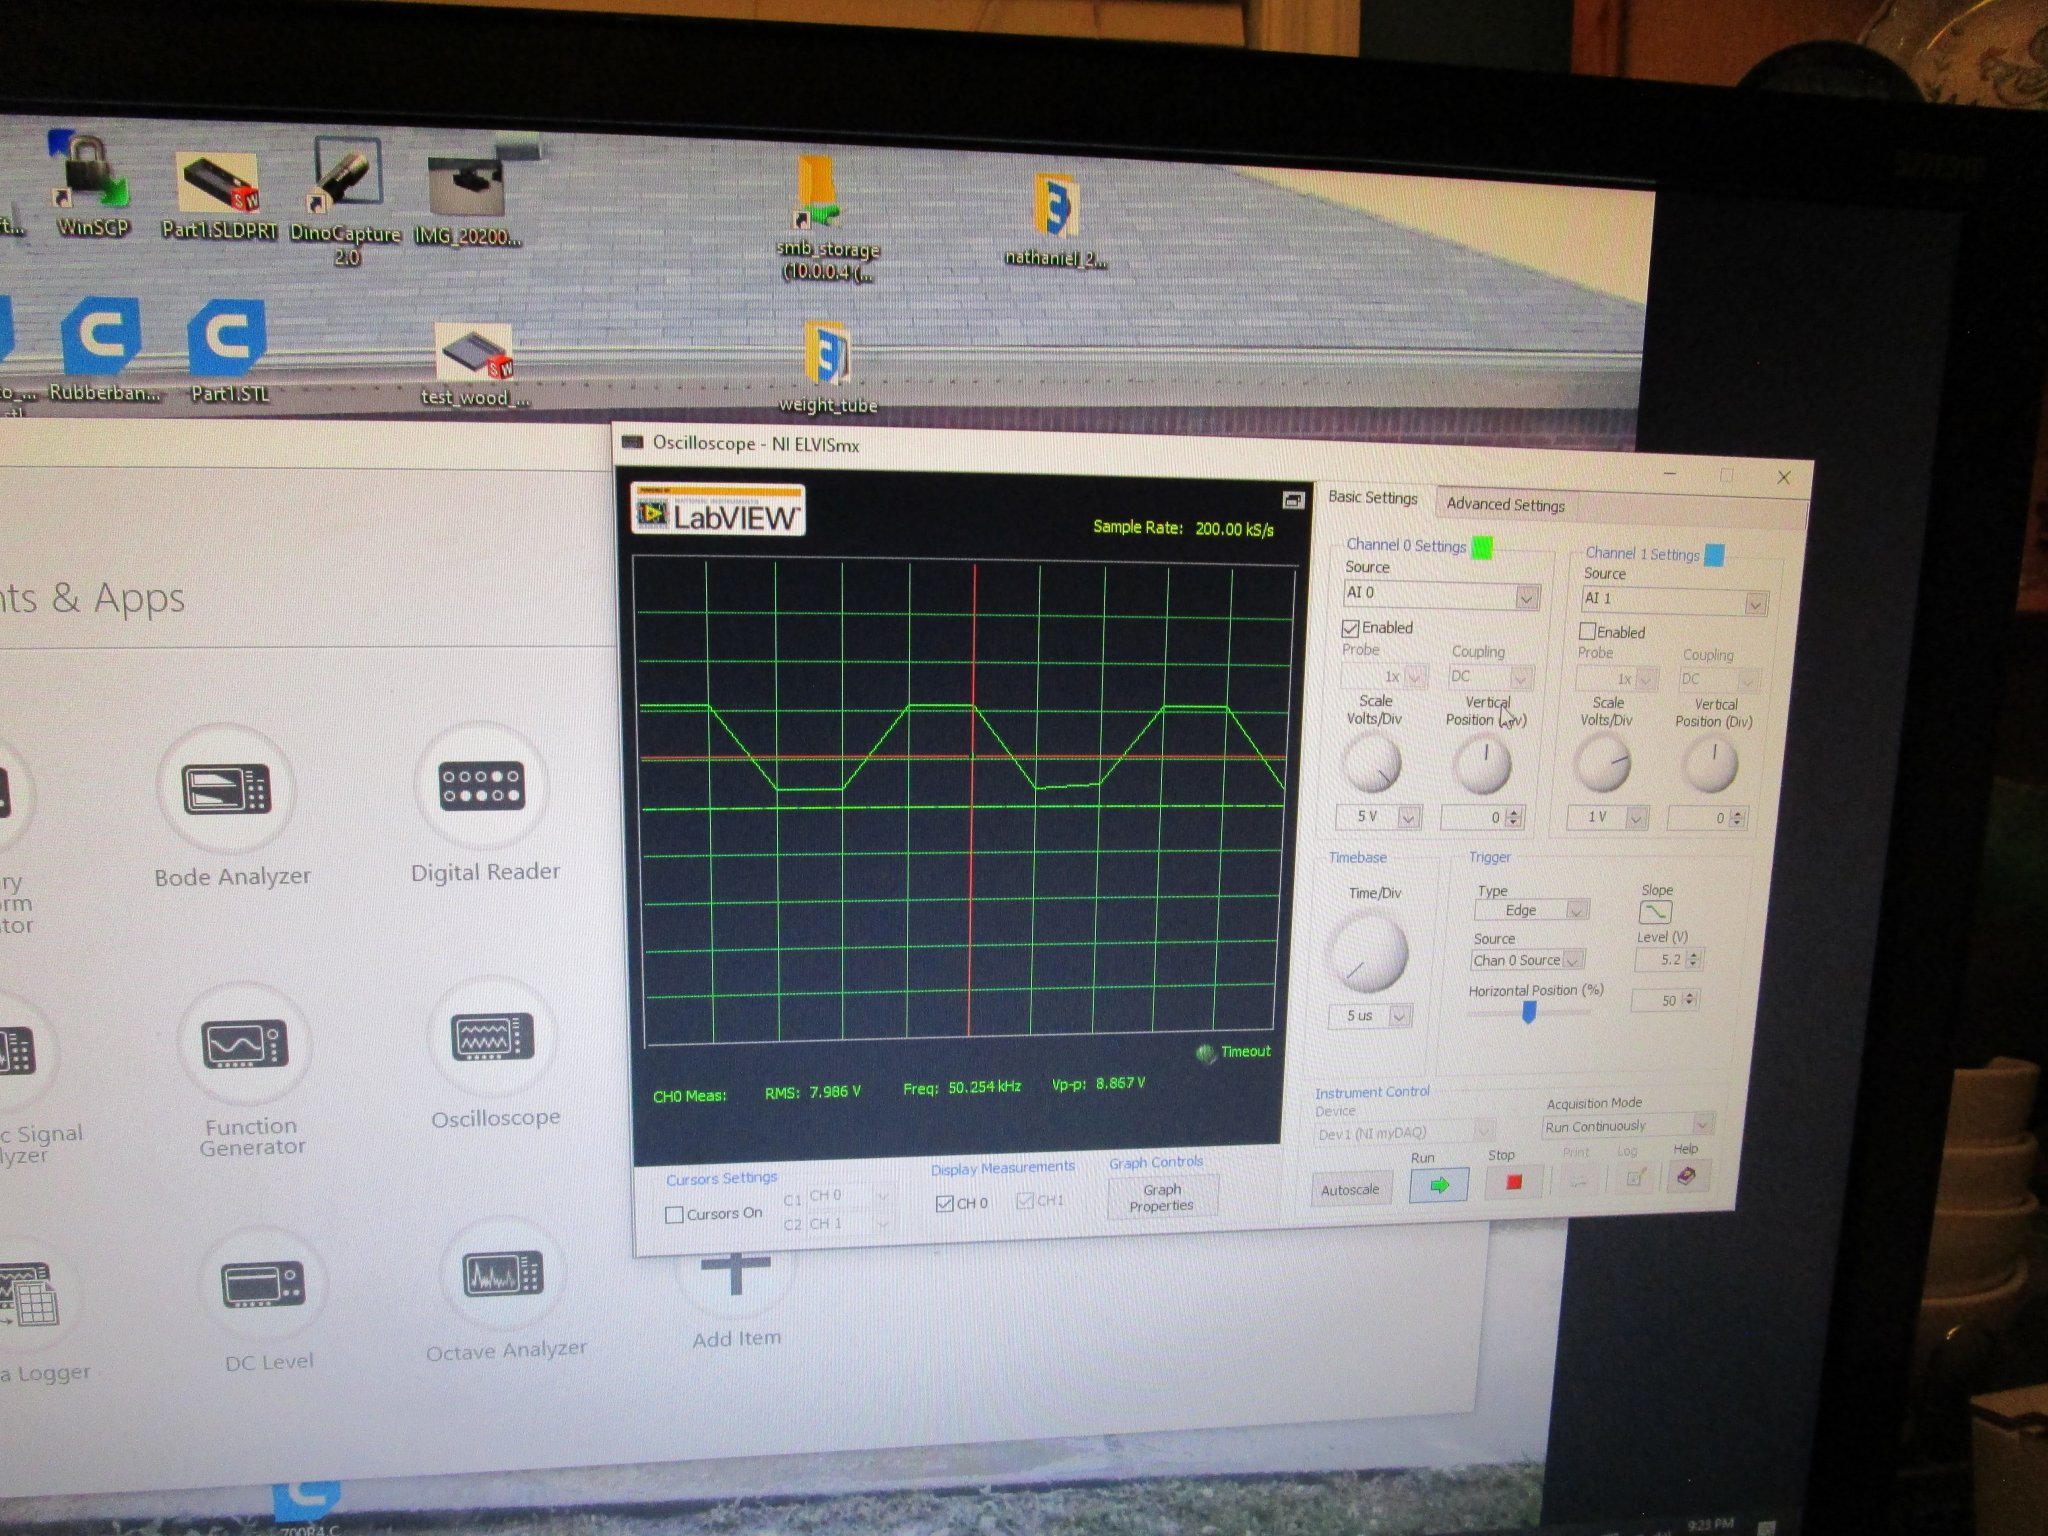The image size is (2048, 1536).
Task: Open Channel 0 Coupling DC dropdown
Action: [1491, 677]
